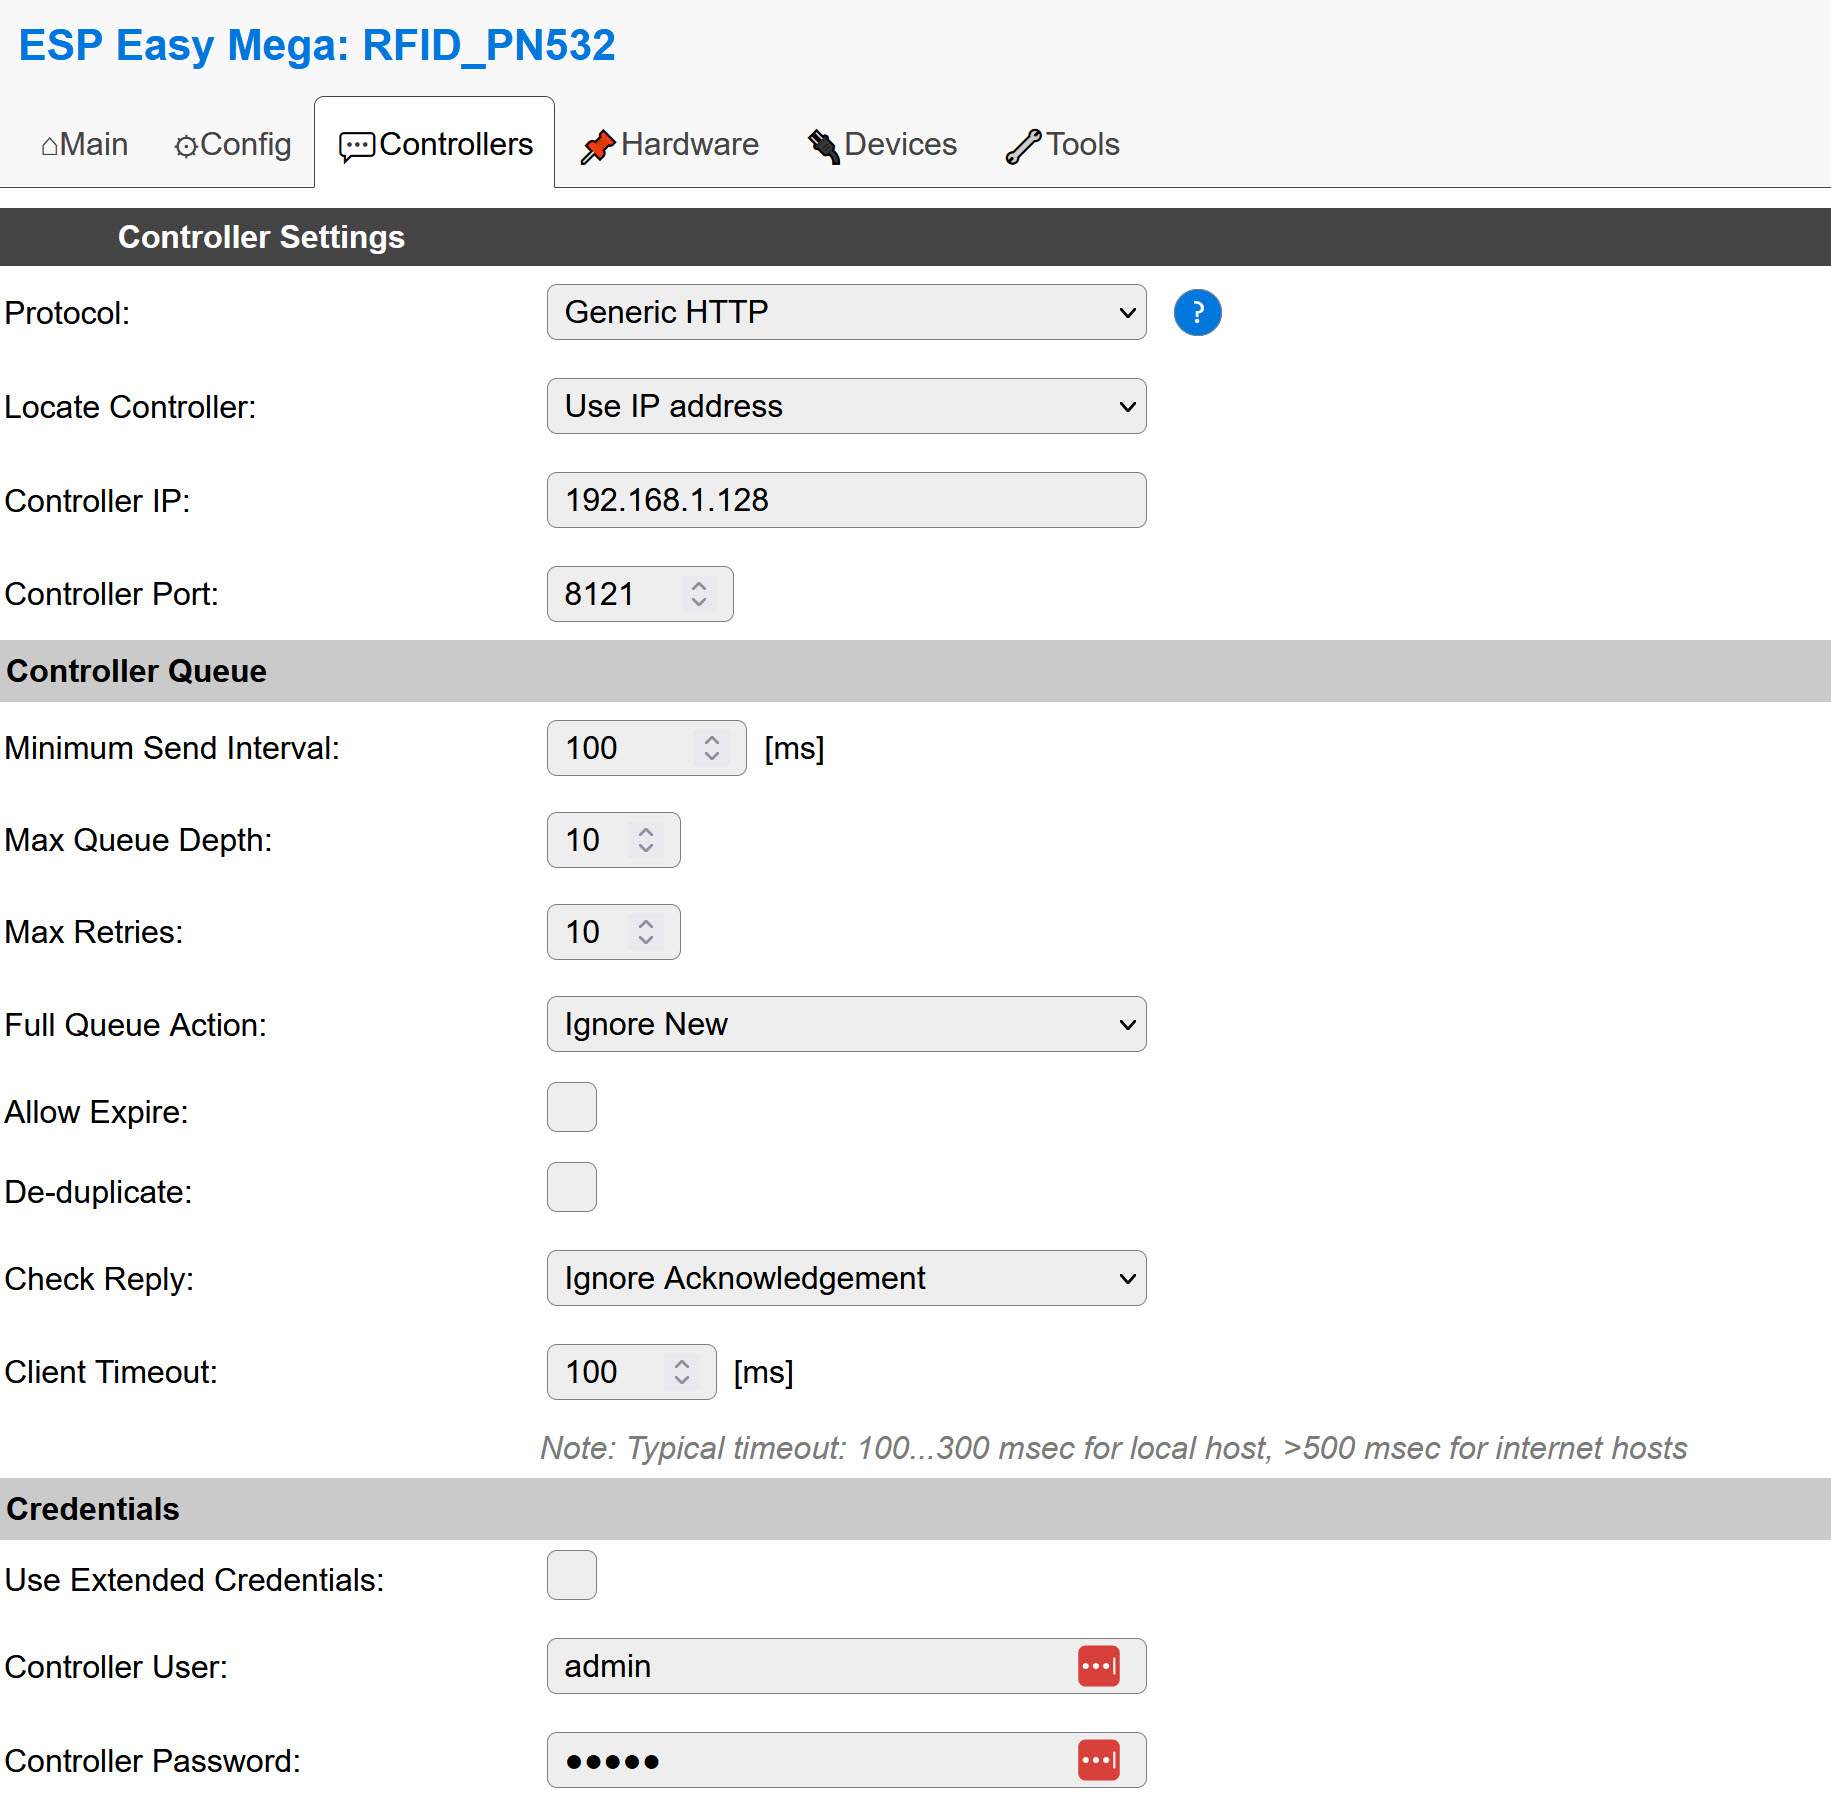This screenshot has width=1831, height=1800.
Task: Open the Protocol dropdown showing Generic HTTP
Action: tap(846, 312)
